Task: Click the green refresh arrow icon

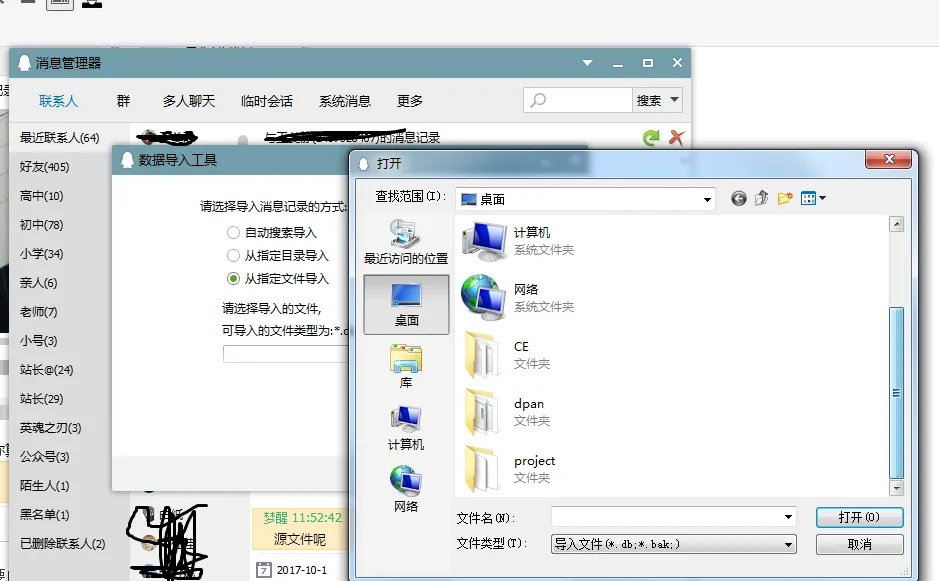Action: [x=652, y=138]
